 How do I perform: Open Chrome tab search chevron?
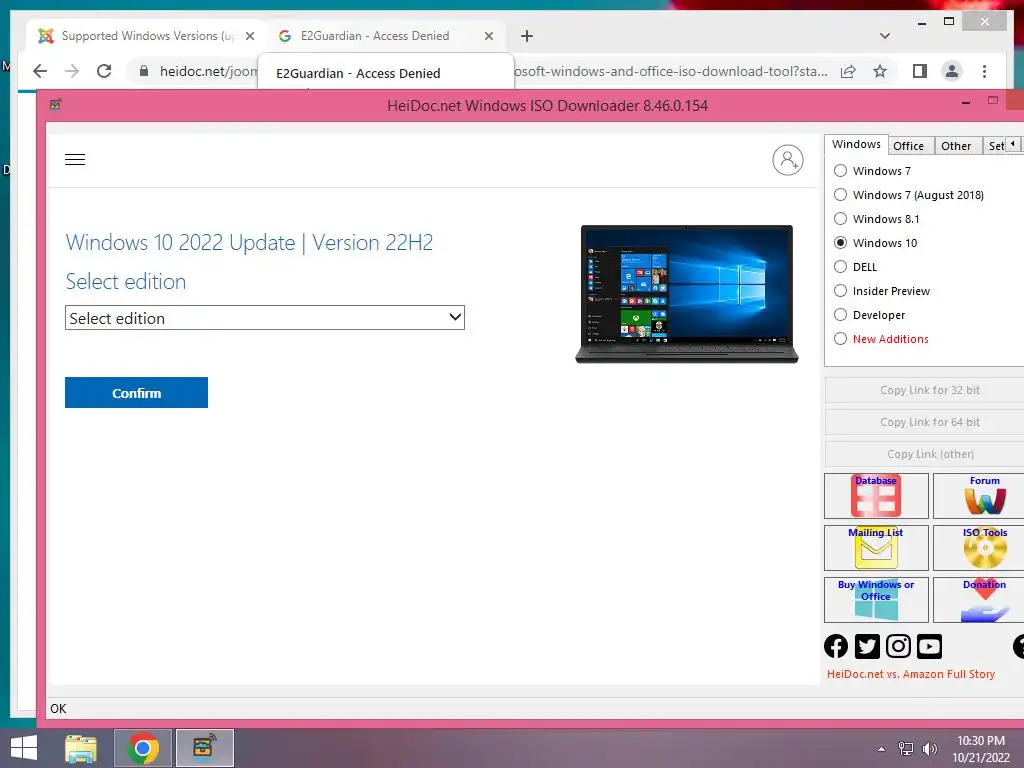click(x=884, y=36)
